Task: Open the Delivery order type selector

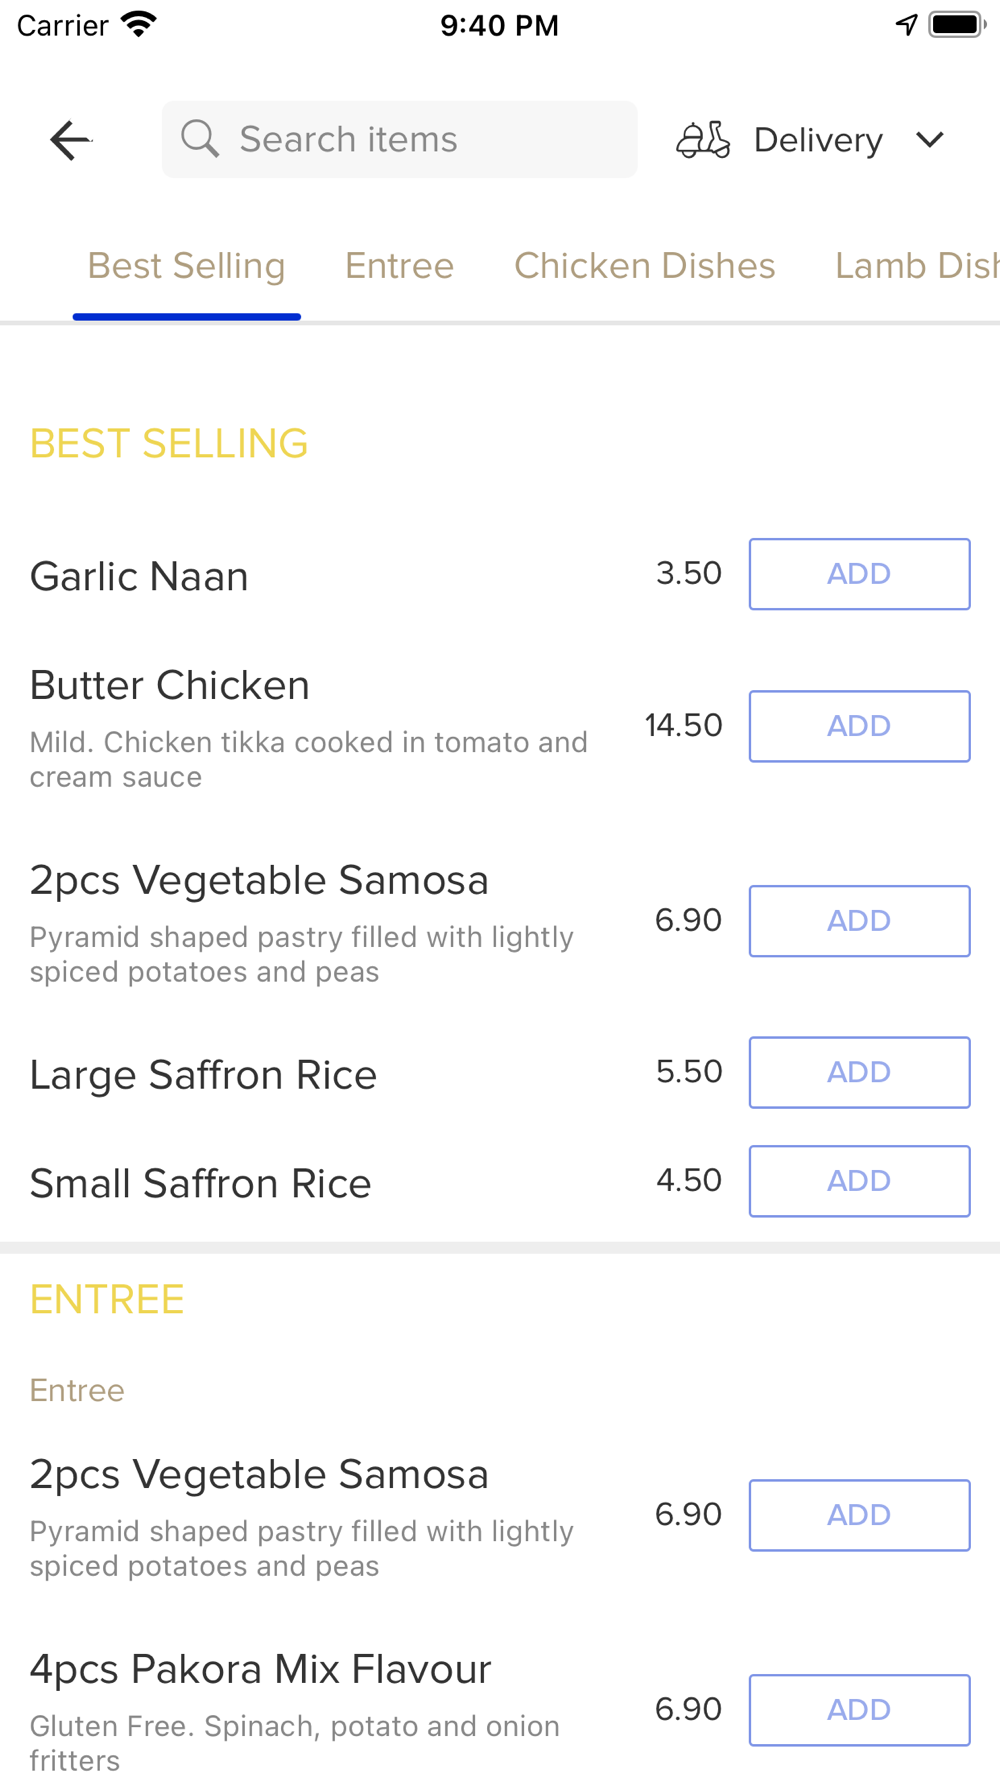Action: 811,140
